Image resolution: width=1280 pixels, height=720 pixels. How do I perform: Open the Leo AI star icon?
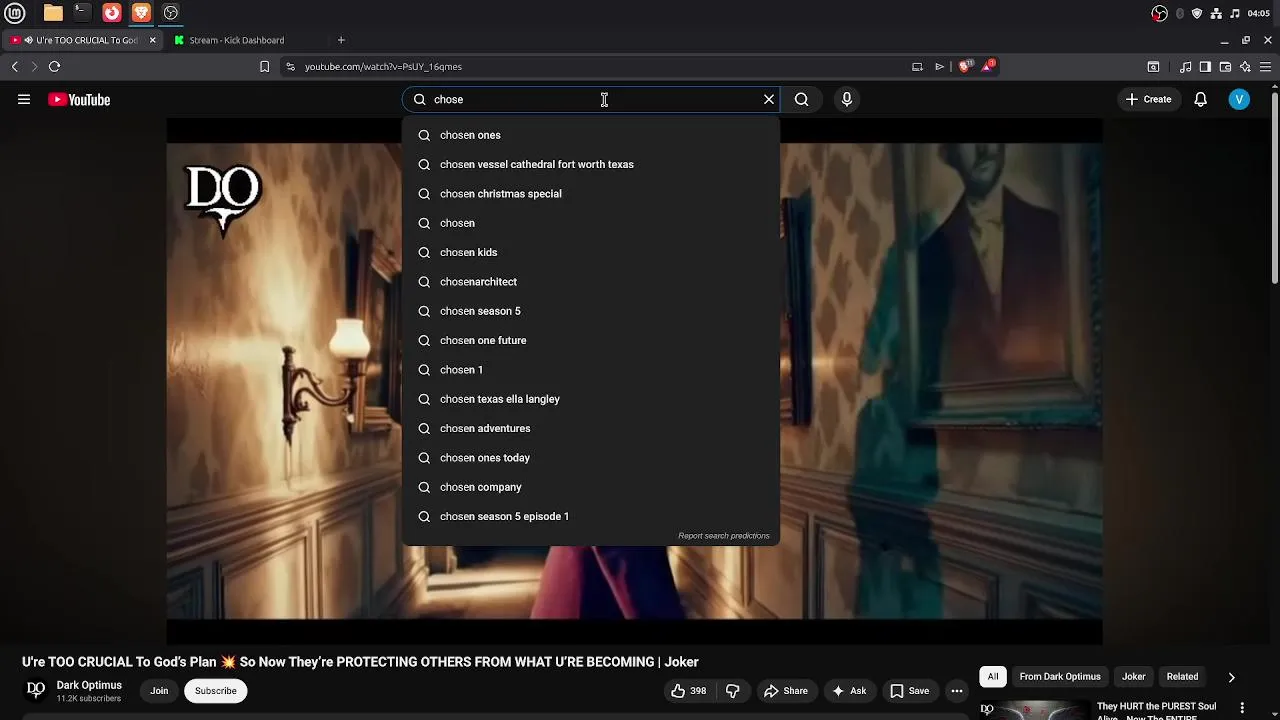coord(1245,67)
